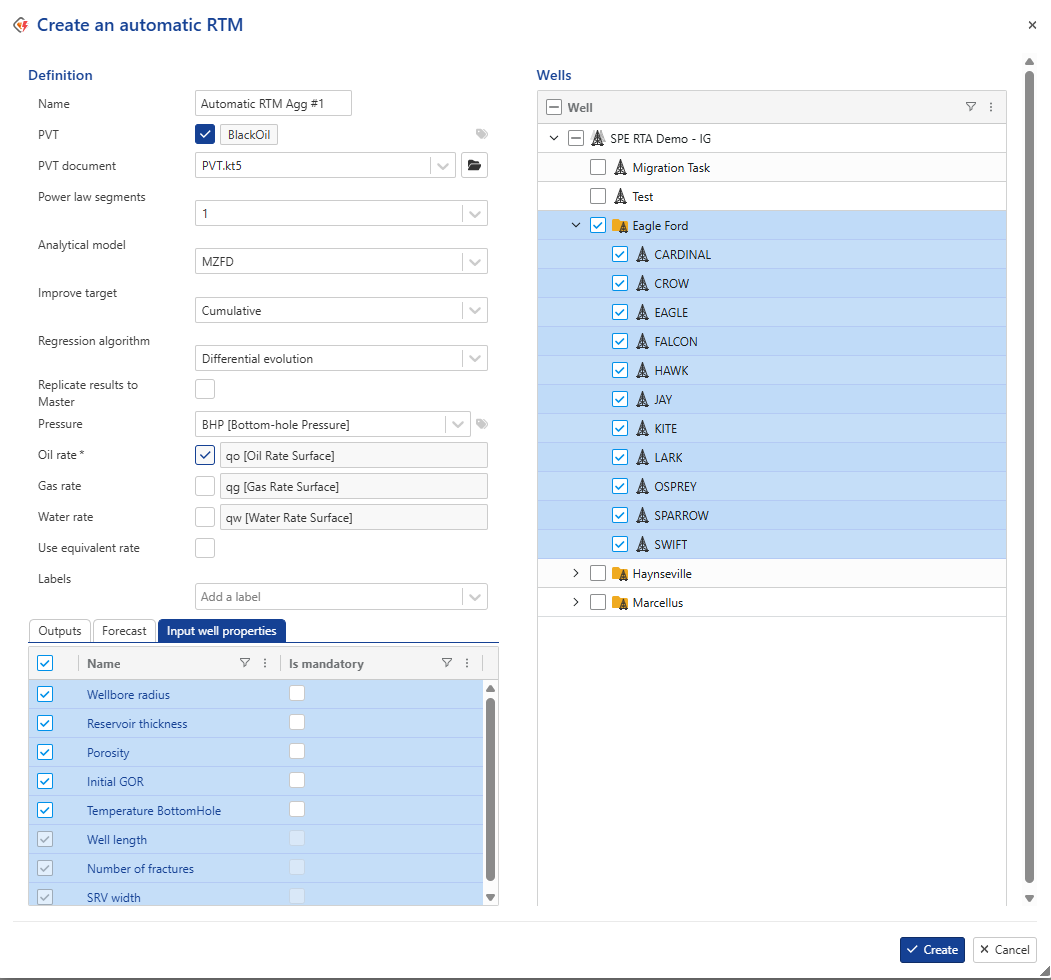
Task: Click the Create button
Action: pyautogui.click(x=931, y=950)
